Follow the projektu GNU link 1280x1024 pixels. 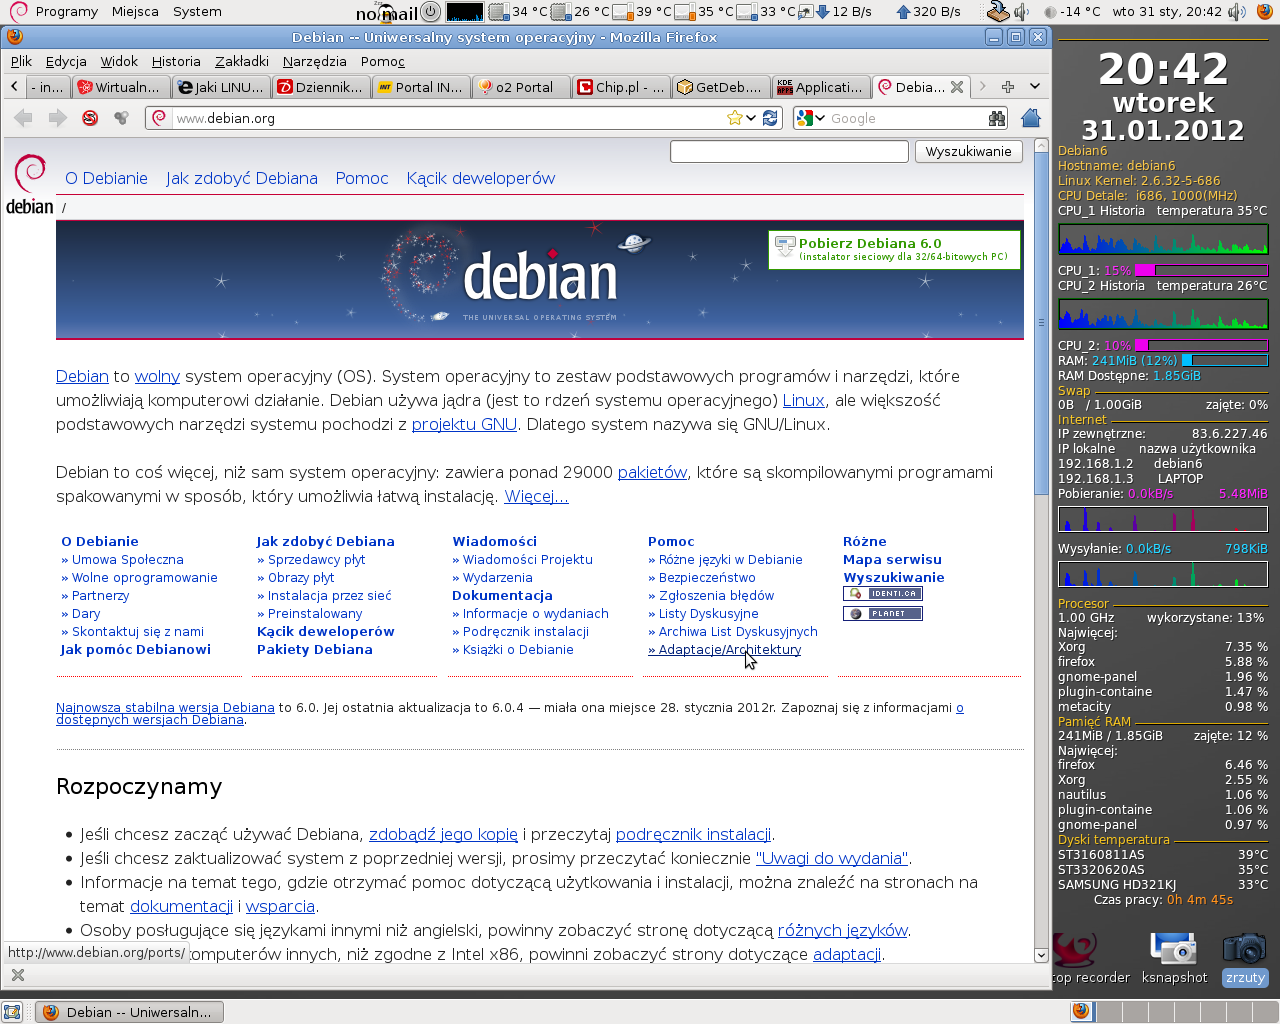[x=464, y=424]
